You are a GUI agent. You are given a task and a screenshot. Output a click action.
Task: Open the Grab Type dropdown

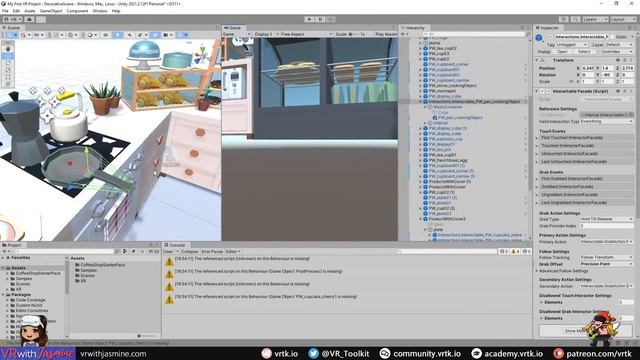tap(606, 219)
